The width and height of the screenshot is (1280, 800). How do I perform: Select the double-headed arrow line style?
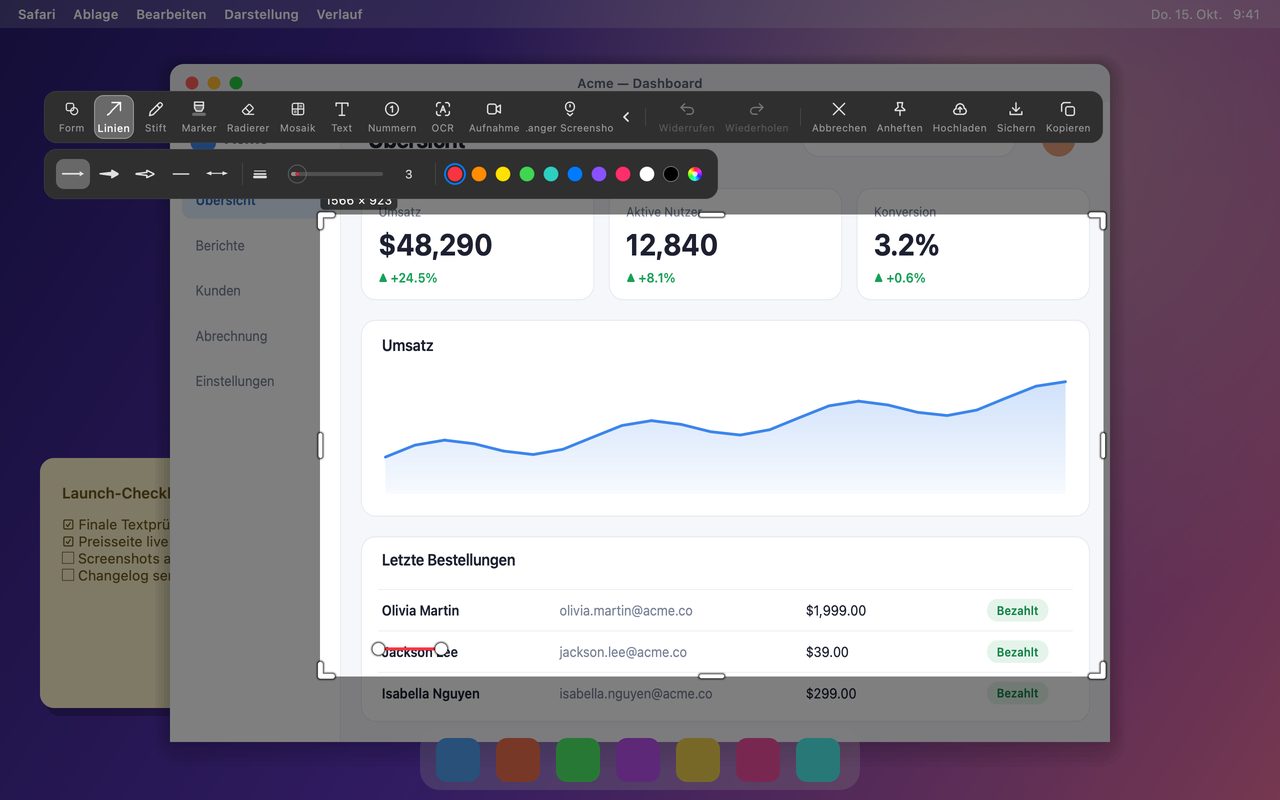point(217,174)
